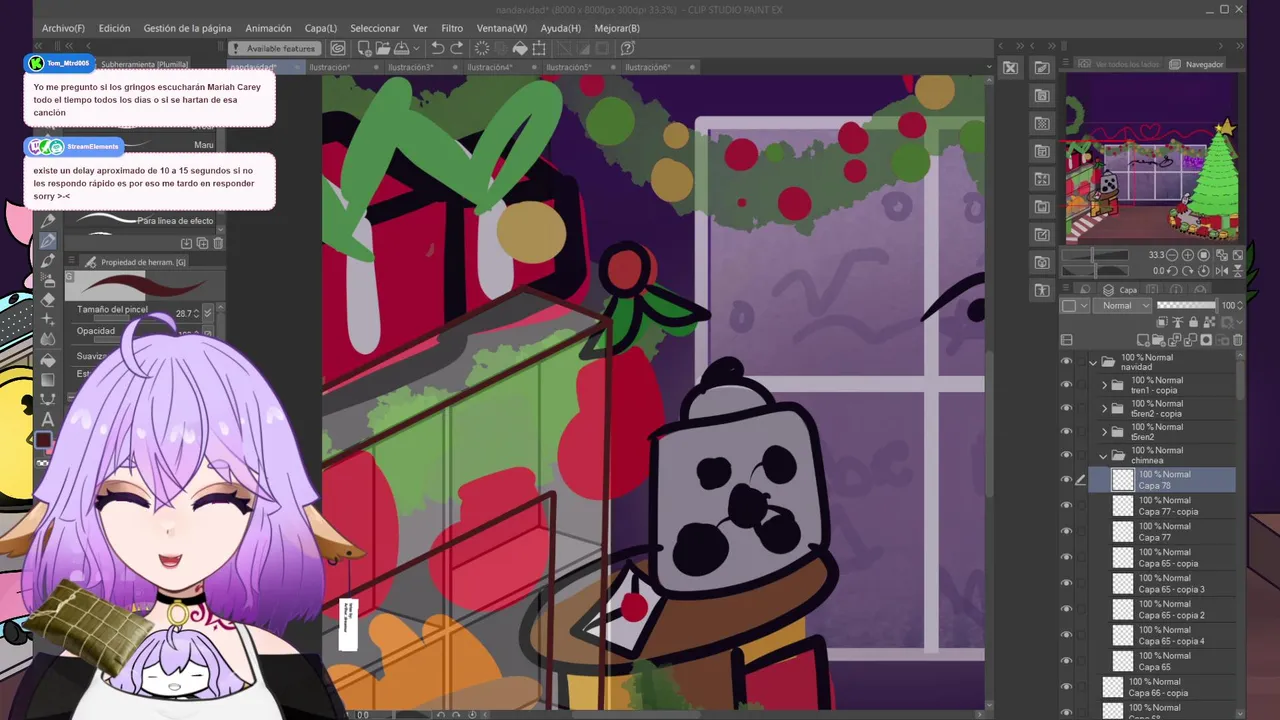Create a new layer folder

tap(1158, 340)
